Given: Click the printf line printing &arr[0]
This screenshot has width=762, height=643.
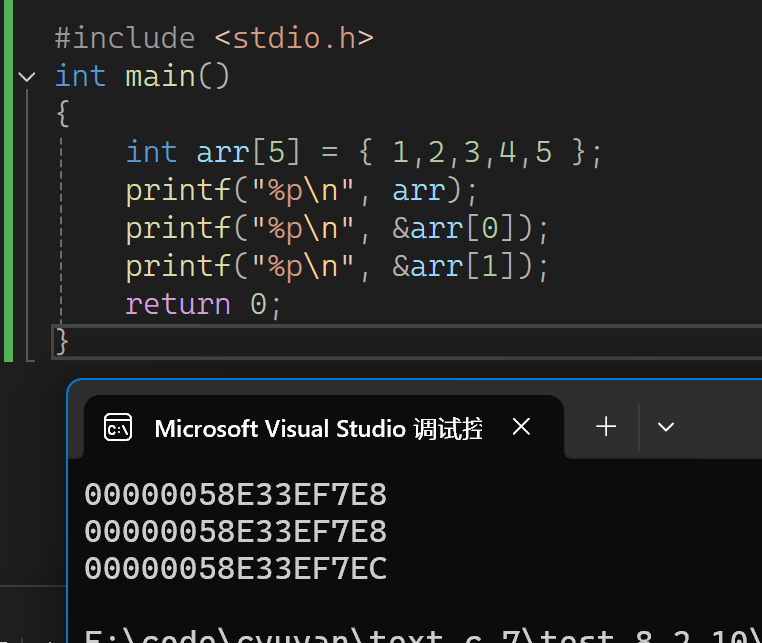Looking at the screenshot, I should click(x=337, y=228).
